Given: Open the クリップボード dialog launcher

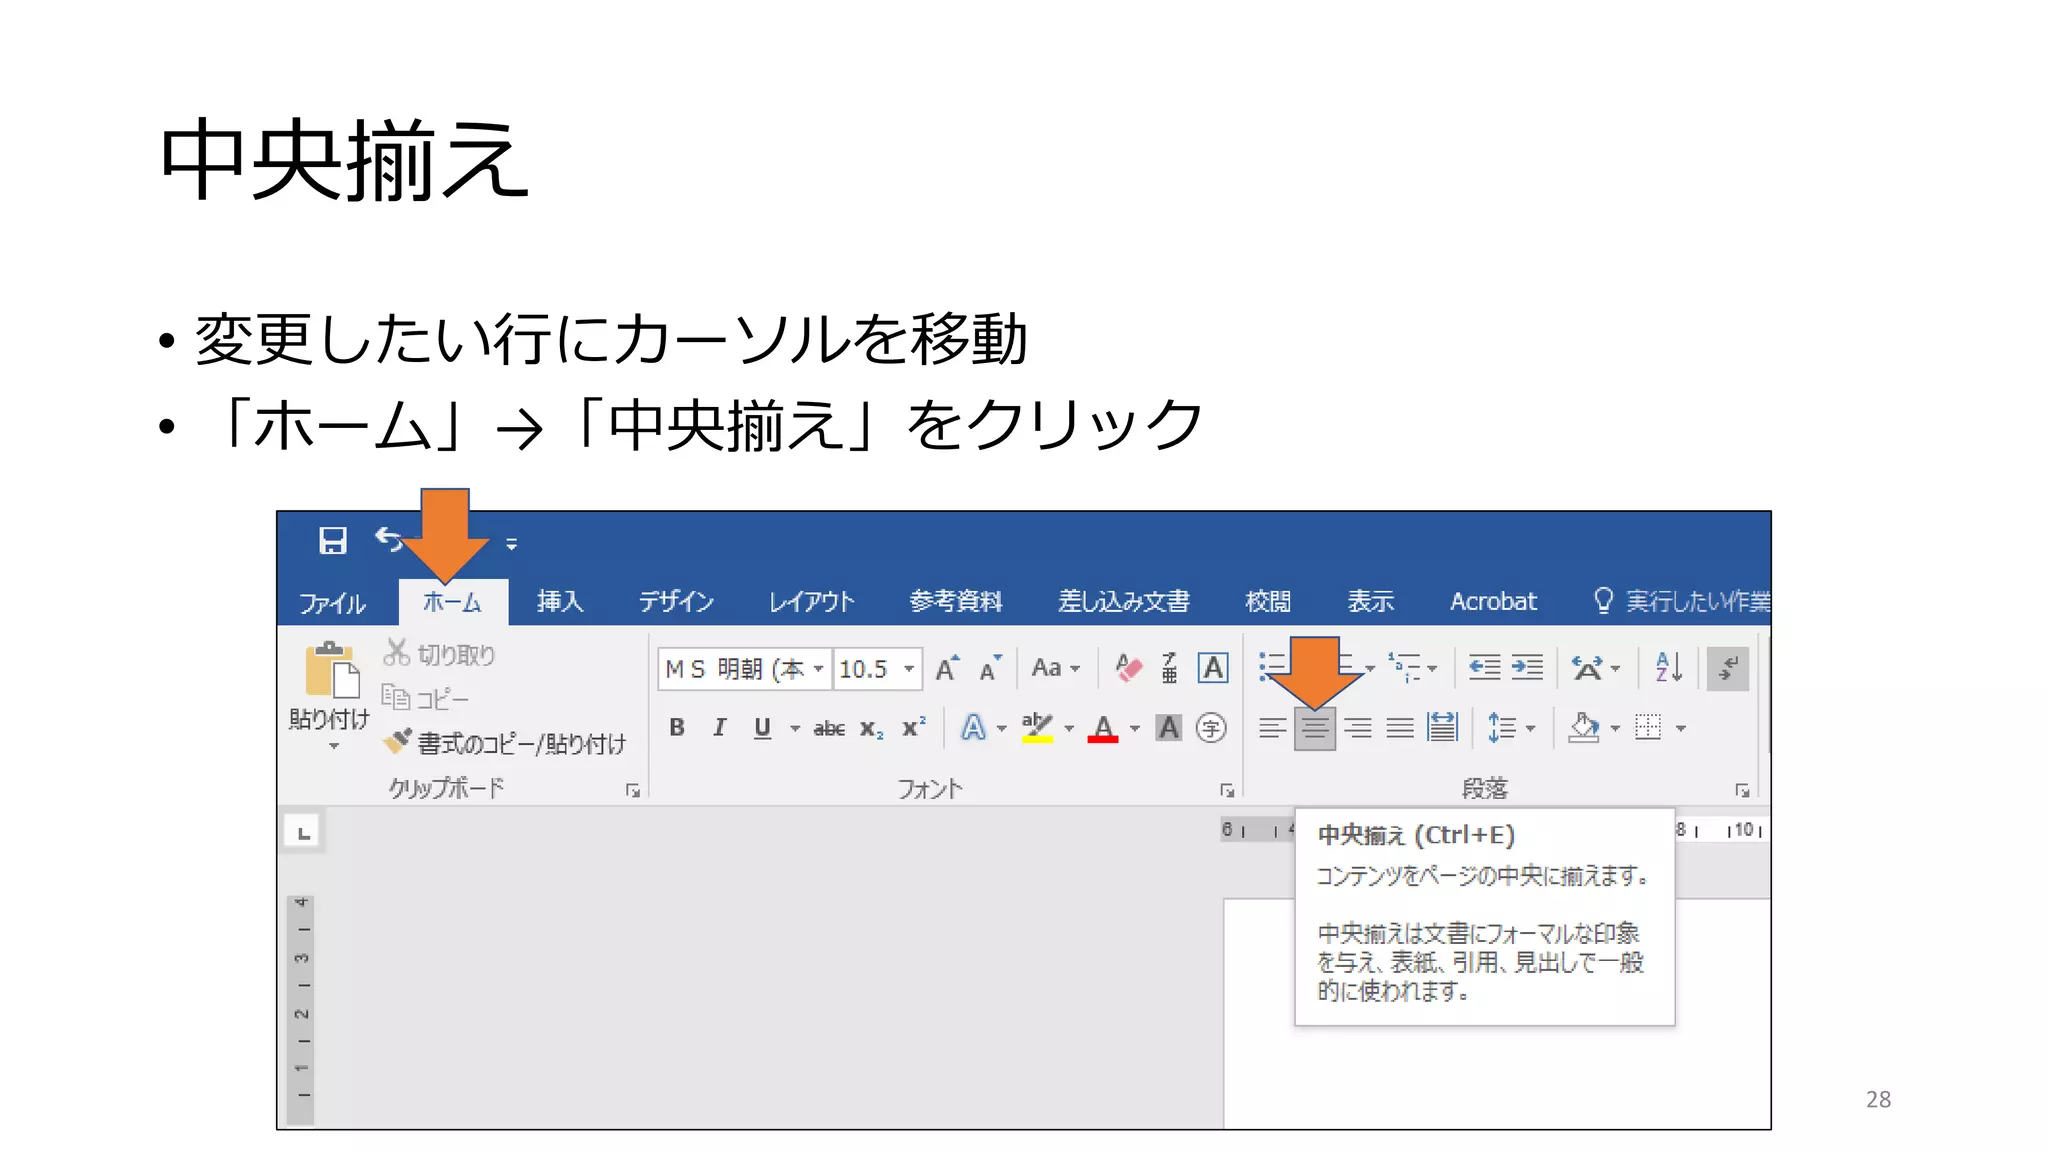Looking at the screenshot, I should 633,791.
